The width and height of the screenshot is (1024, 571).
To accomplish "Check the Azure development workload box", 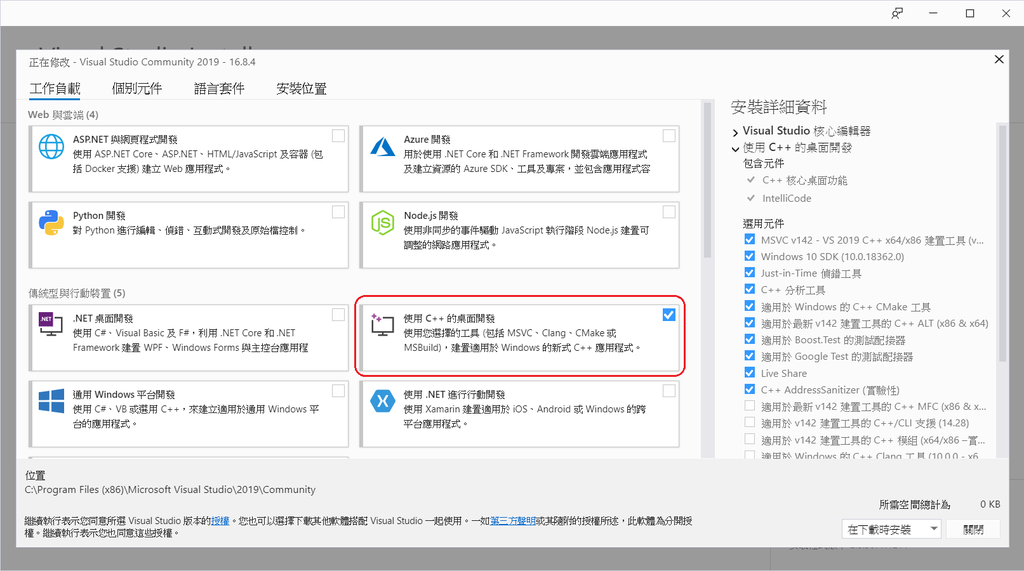I will click(x=669, y=135).
